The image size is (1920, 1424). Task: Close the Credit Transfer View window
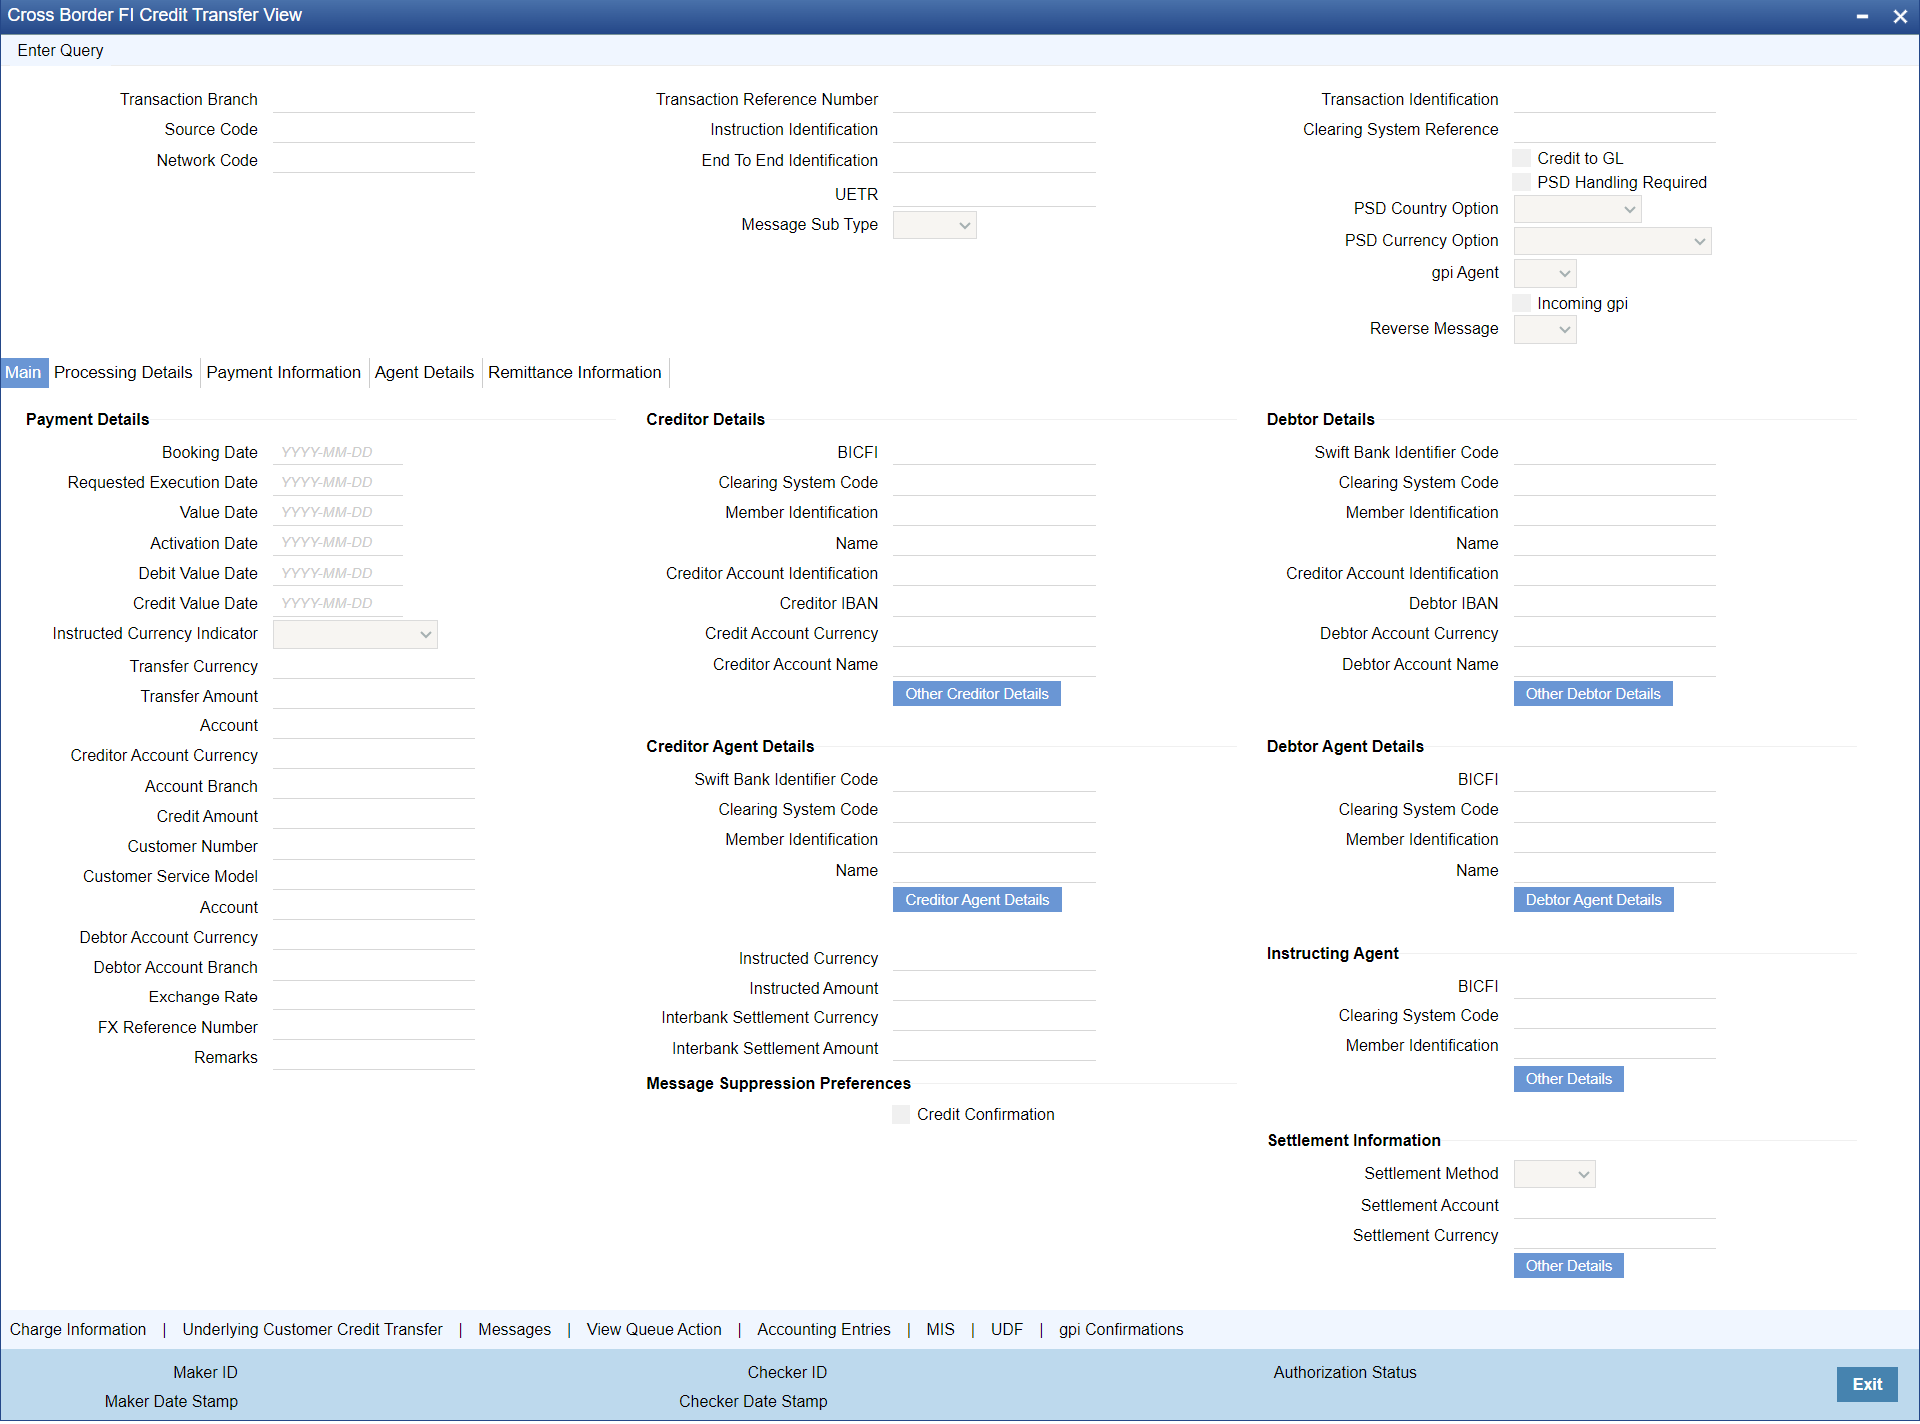[1899, 16]
